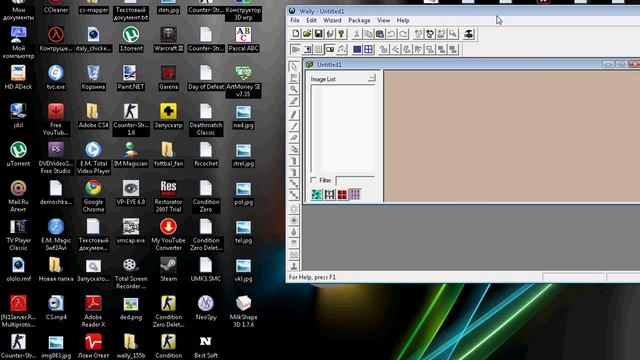Click the tiled four-square blue view icon
Screen dimensions: 640x360
click(368, 49)
